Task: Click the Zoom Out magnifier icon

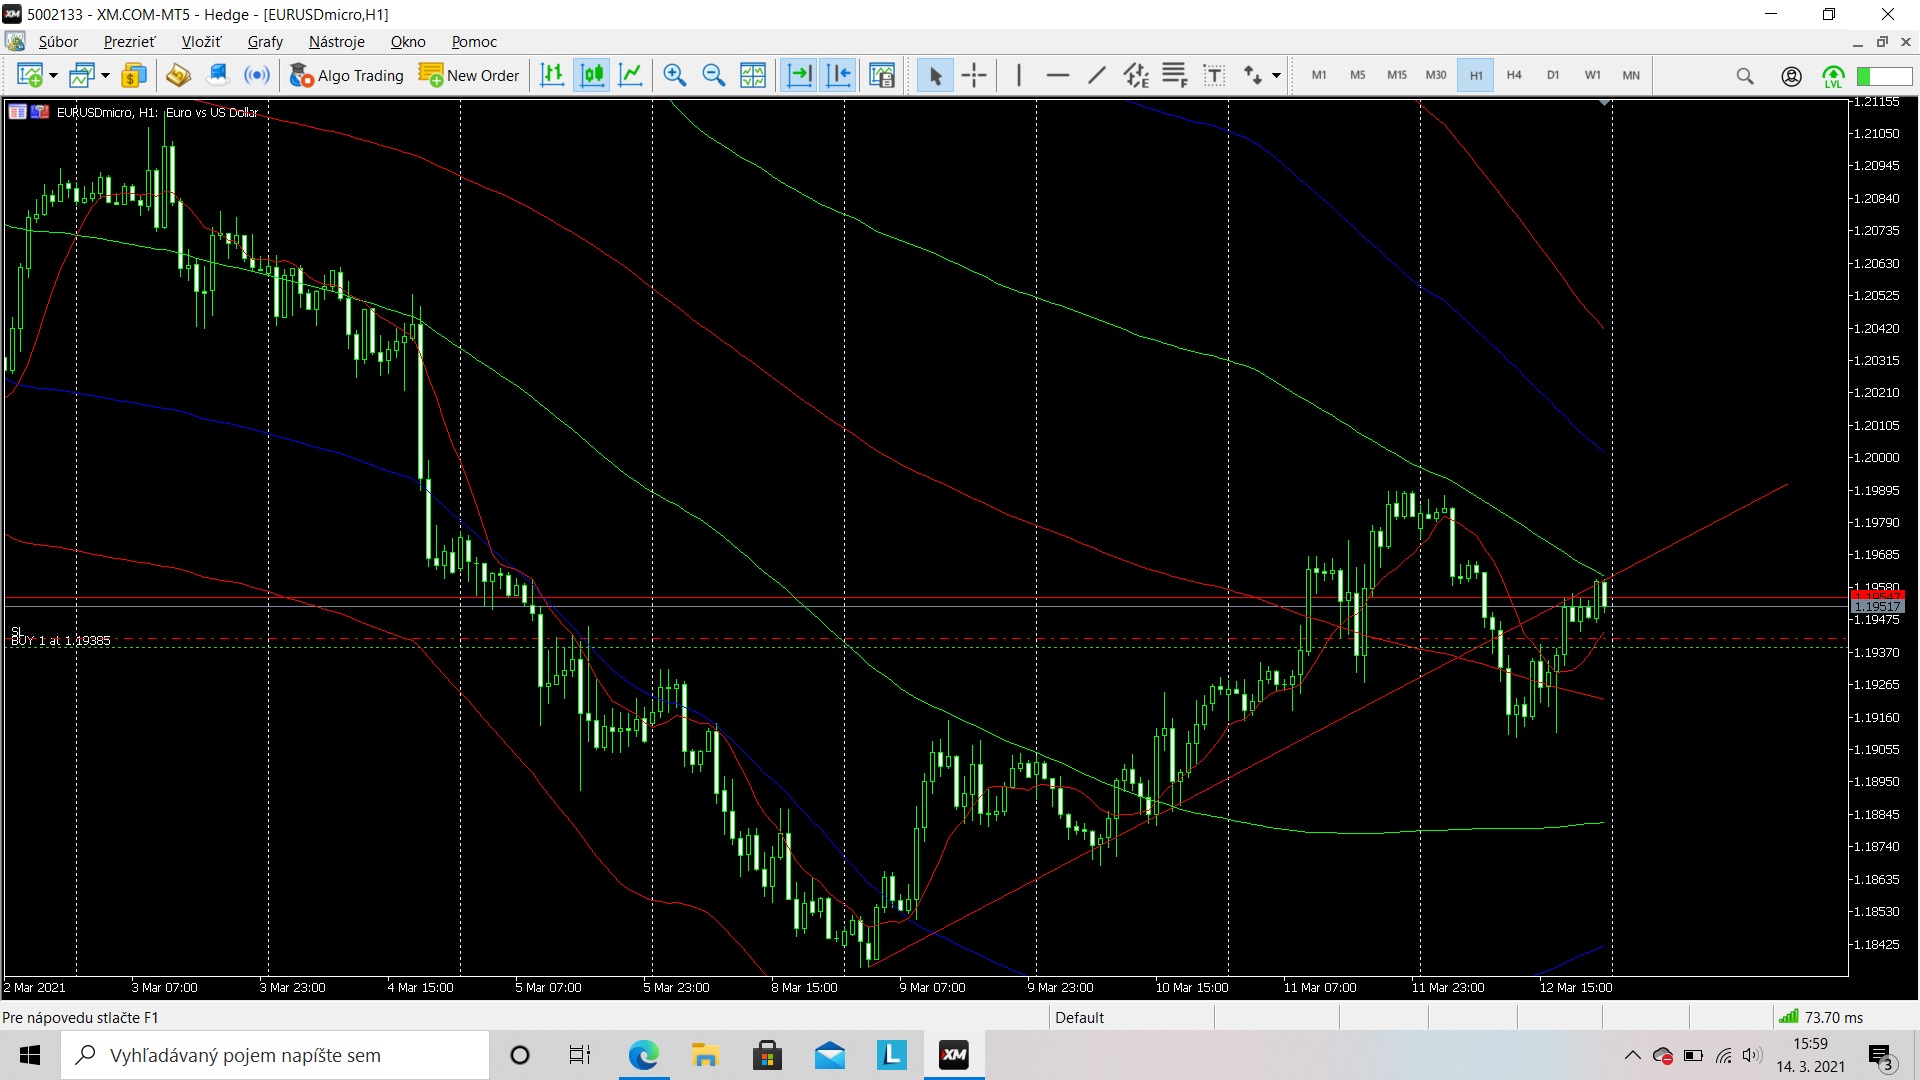Action: coord(714,75)
